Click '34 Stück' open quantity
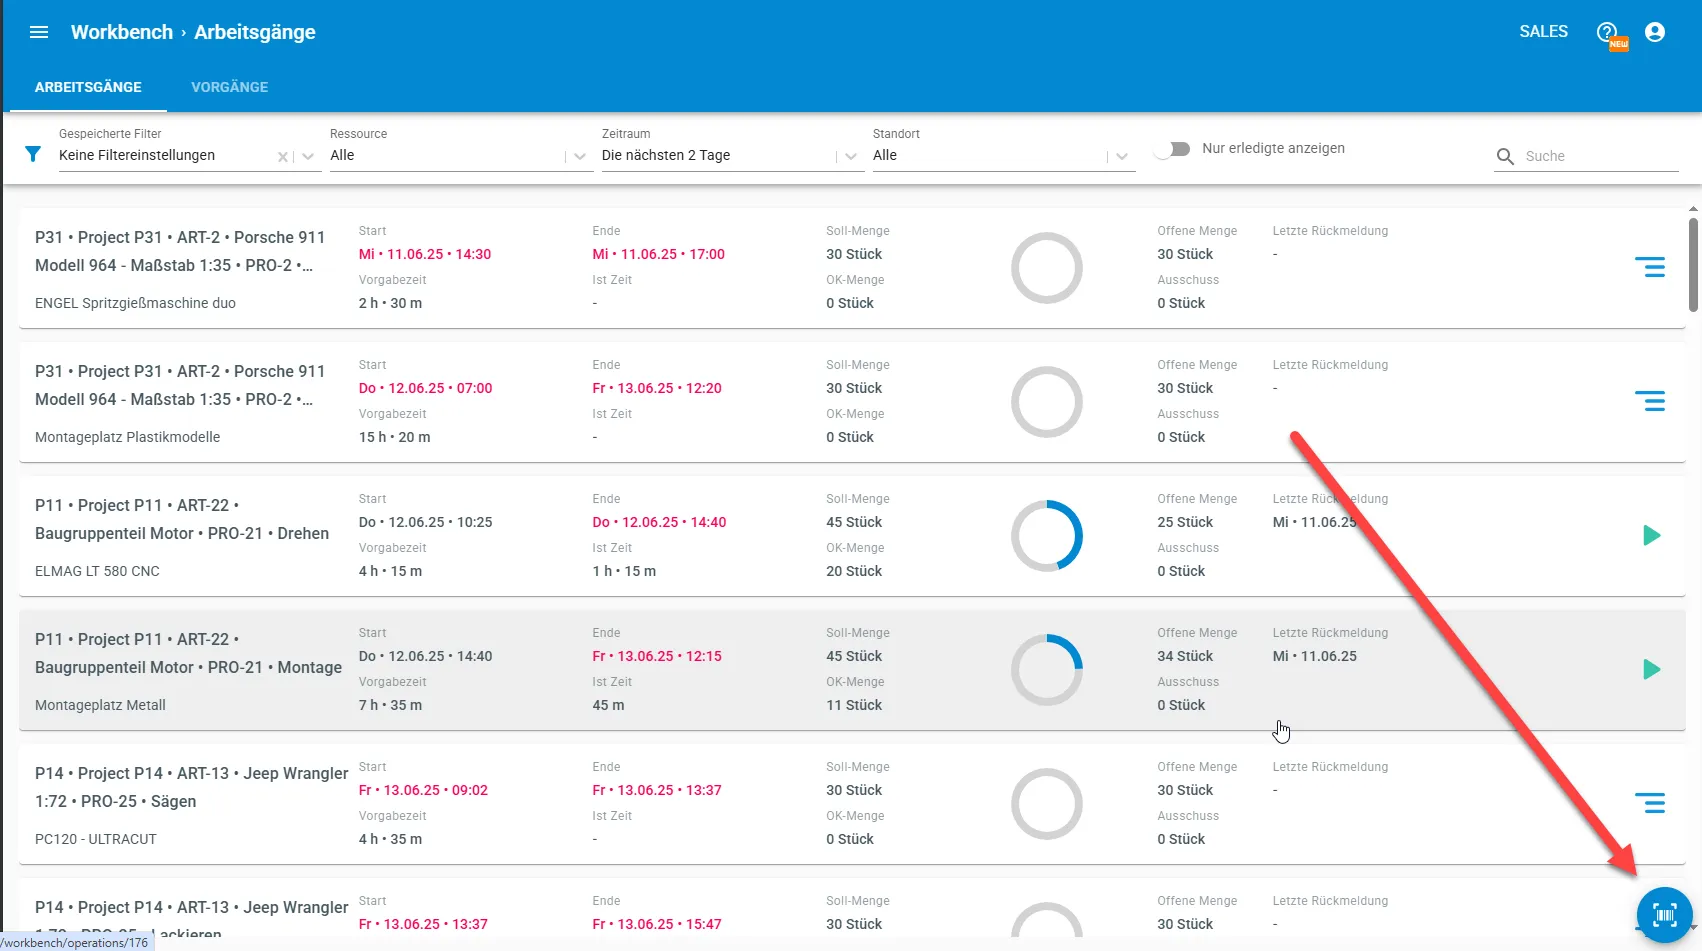Viewport: 1702px width, 951px height. click(1185, 656)
